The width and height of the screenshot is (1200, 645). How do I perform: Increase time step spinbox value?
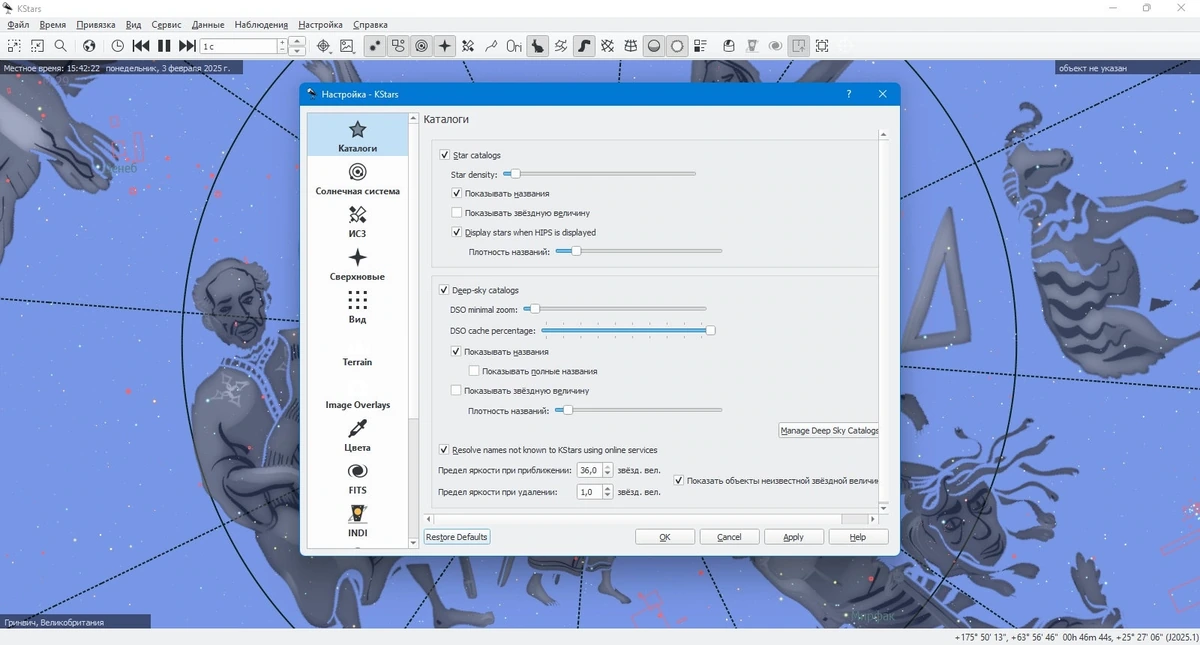(283, 41)
